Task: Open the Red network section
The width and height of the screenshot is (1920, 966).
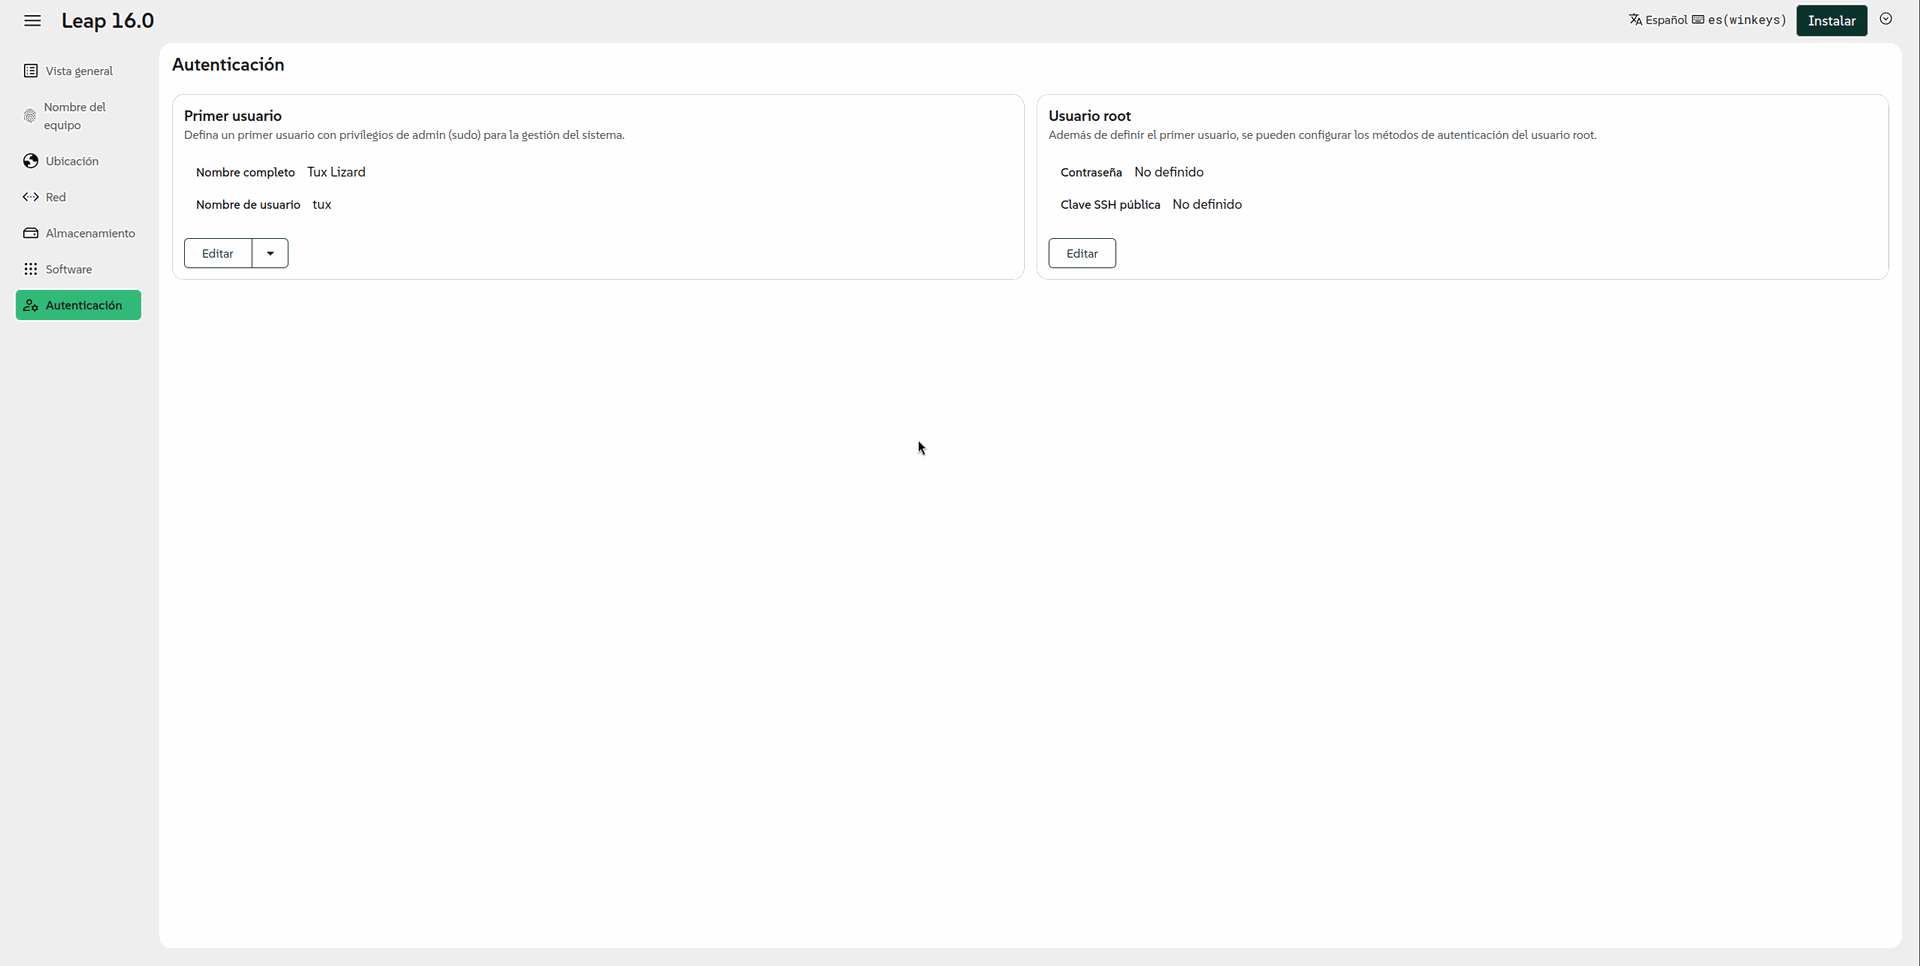Action: pos(55,197)
